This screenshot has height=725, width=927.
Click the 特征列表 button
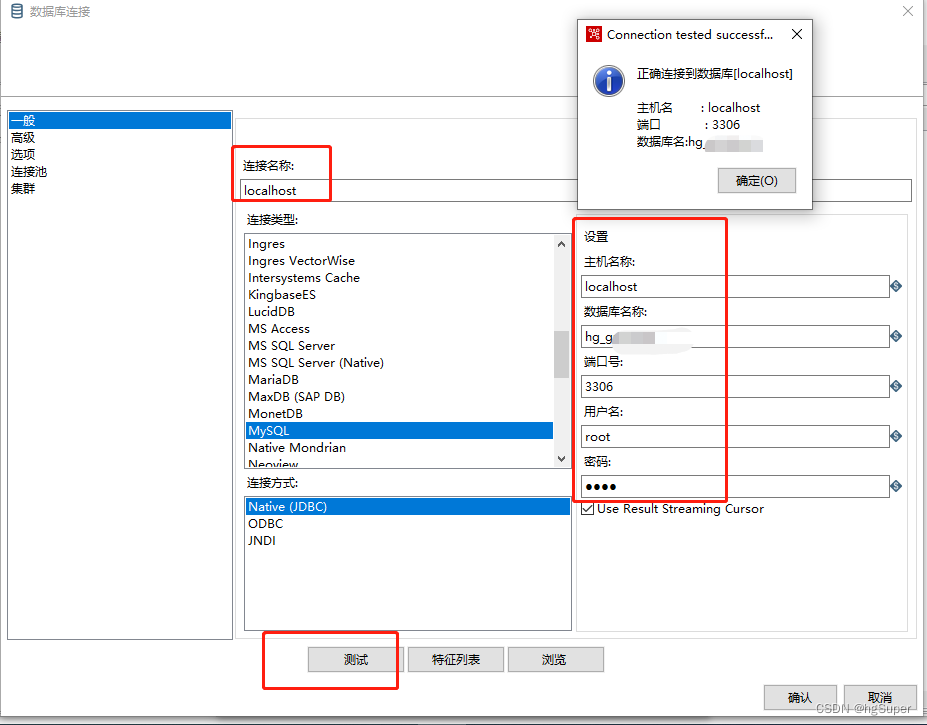click(x=455, y=659)
